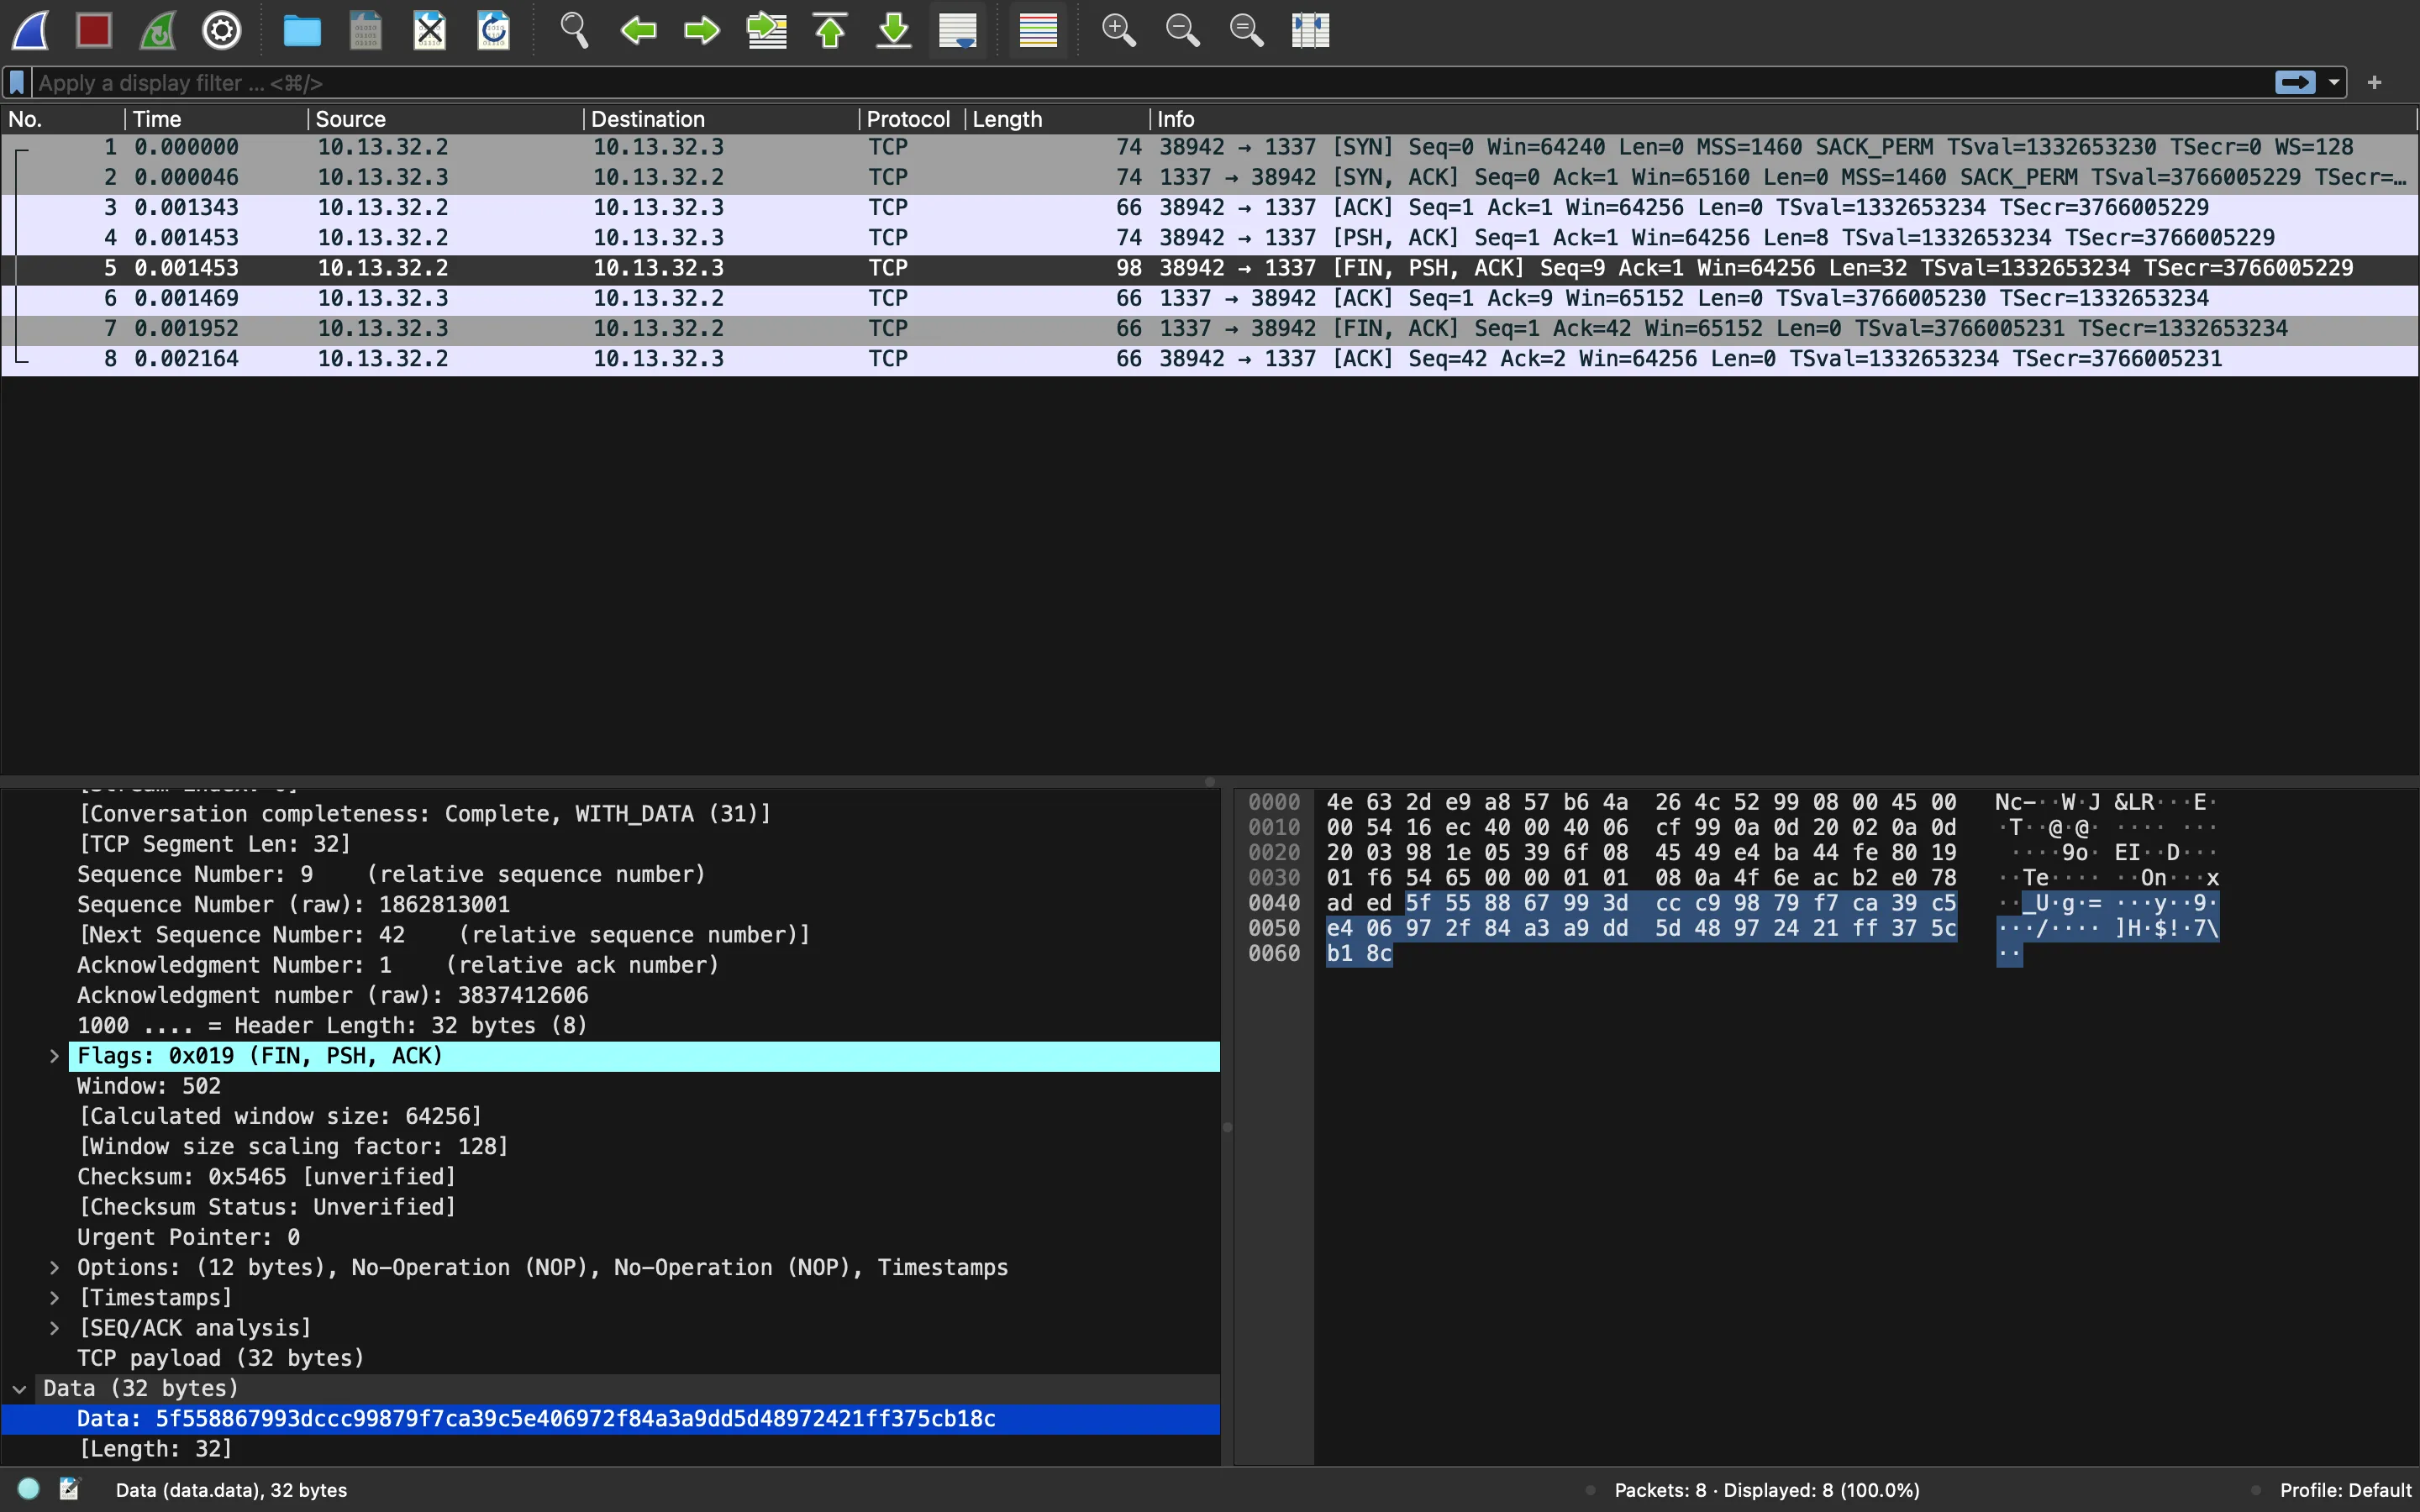Open capture file properties icon
This screenshot has height=1512, width=2420.
click(69, 1489)
